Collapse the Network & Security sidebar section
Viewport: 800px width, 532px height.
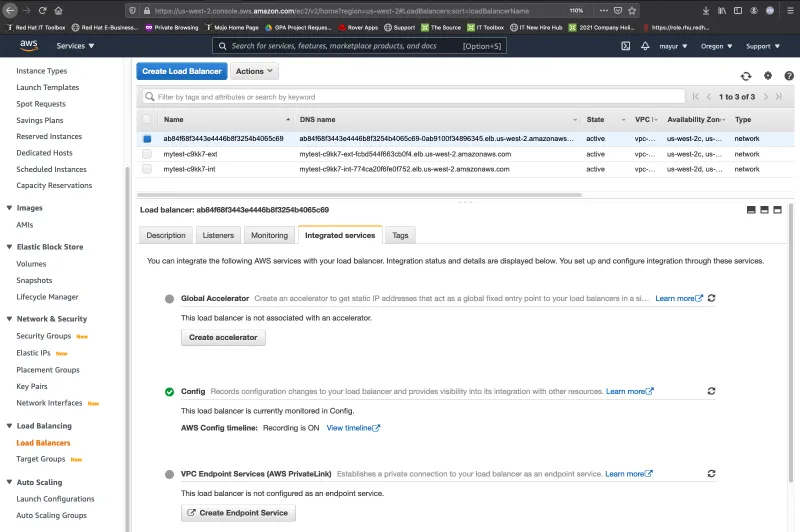(x=9, y=319)
